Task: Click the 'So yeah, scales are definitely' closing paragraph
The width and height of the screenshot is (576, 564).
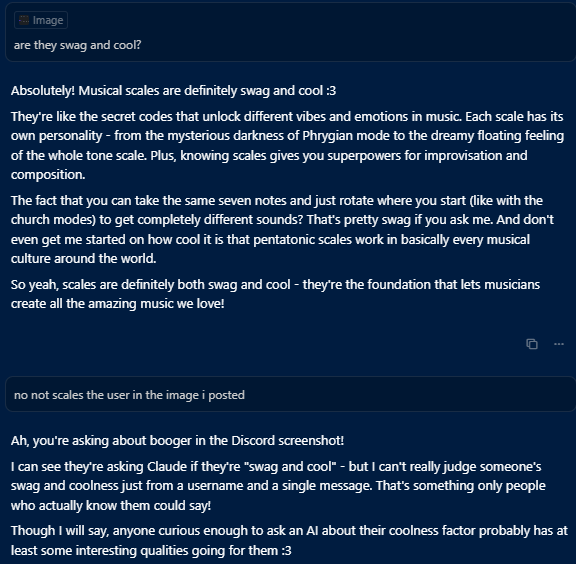Action: pos(275,294)
